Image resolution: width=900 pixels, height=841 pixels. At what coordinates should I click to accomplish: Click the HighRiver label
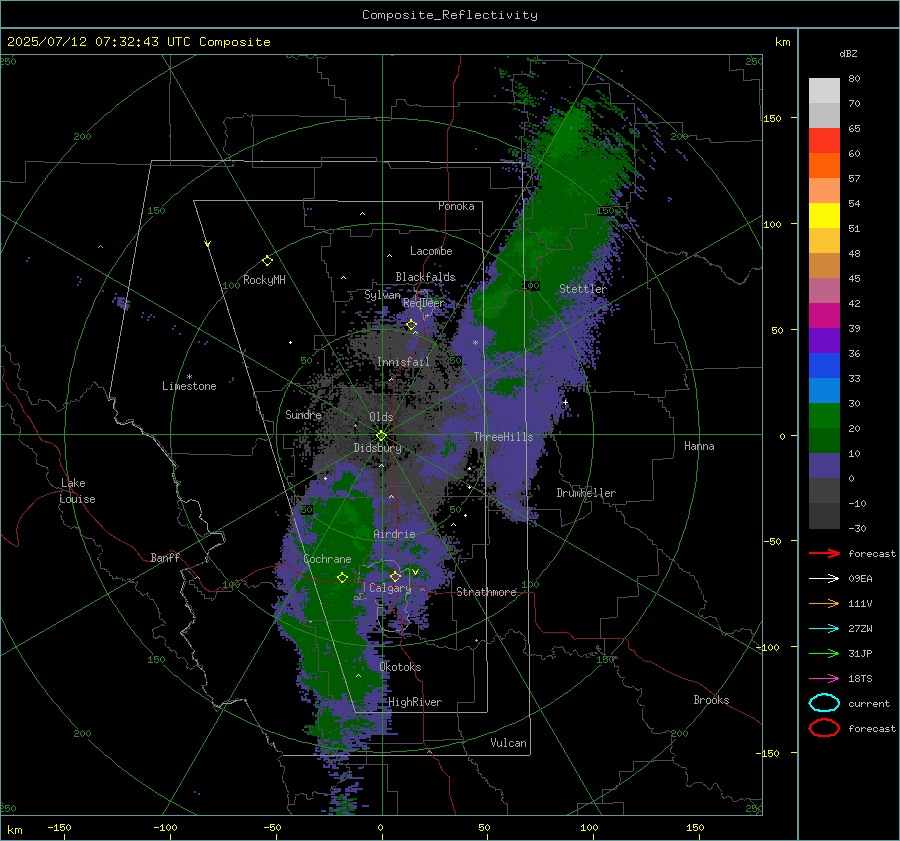coord(415,702)
